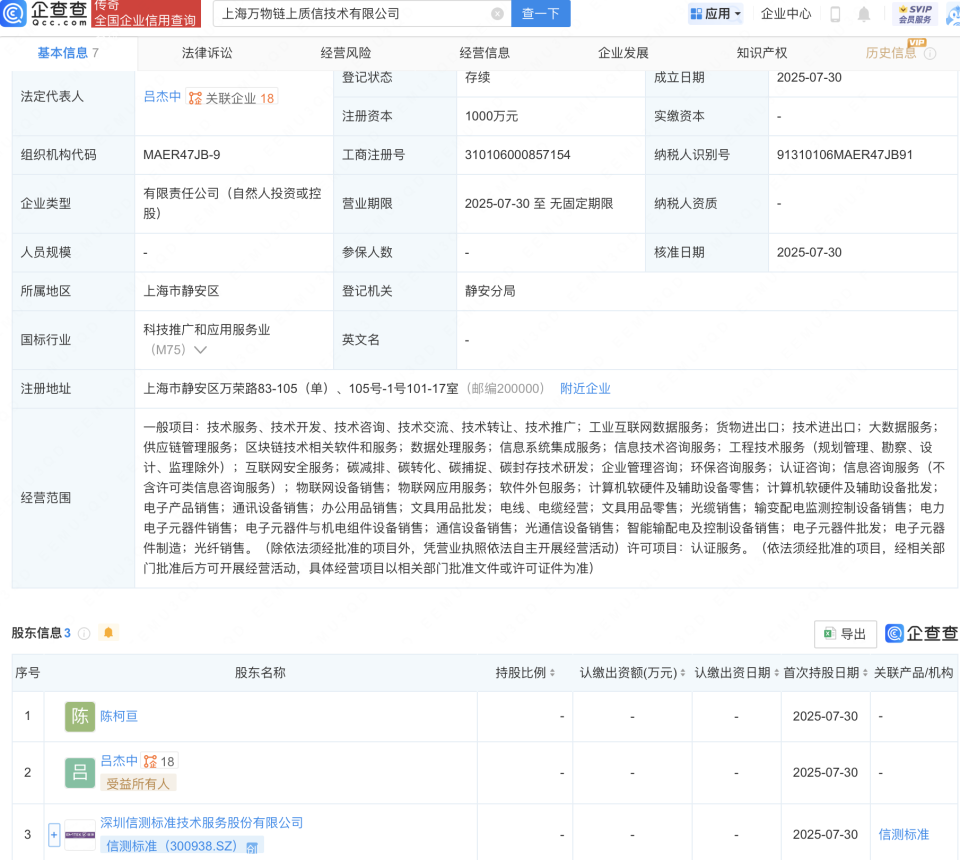
Task: Click the 查一下 search button
Action: tap(541, 13)
